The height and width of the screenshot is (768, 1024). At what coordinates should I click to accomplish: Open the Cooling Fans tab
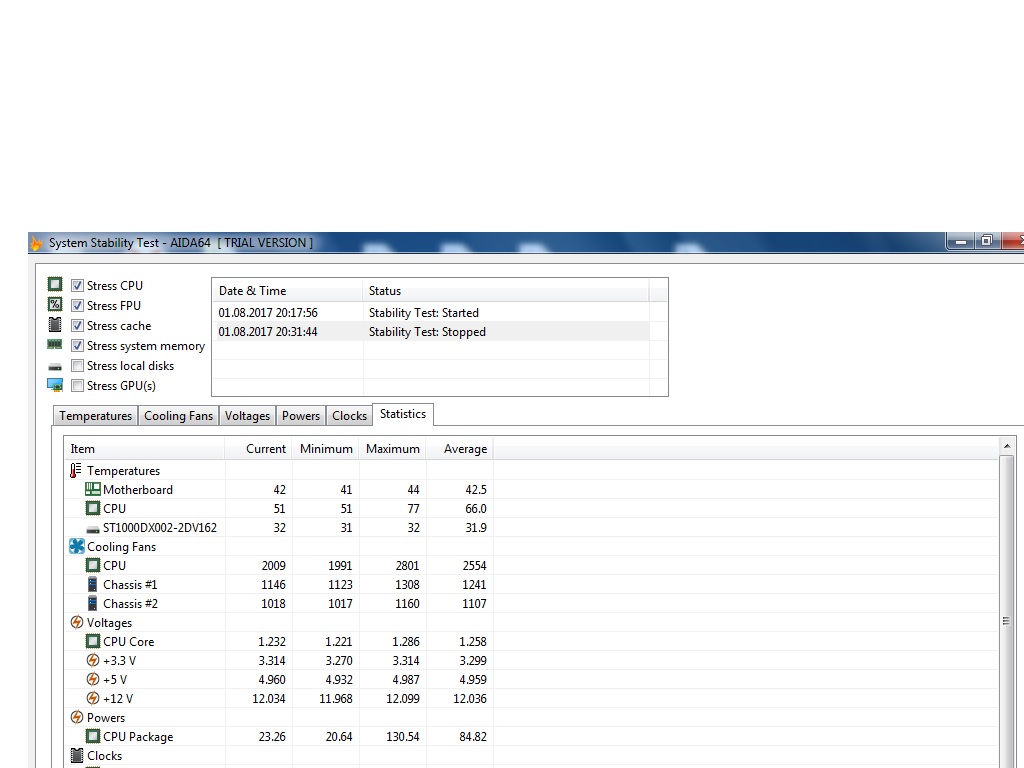click(178, 416)
